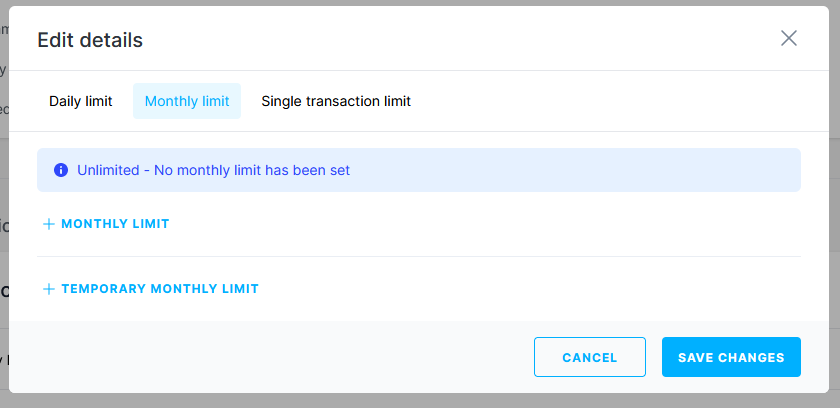Screen dimensions: 840x408
Task: Click the plus icon beside MONTHLY LIMIT
Action: pyautogui.click(x=48, y=224)
